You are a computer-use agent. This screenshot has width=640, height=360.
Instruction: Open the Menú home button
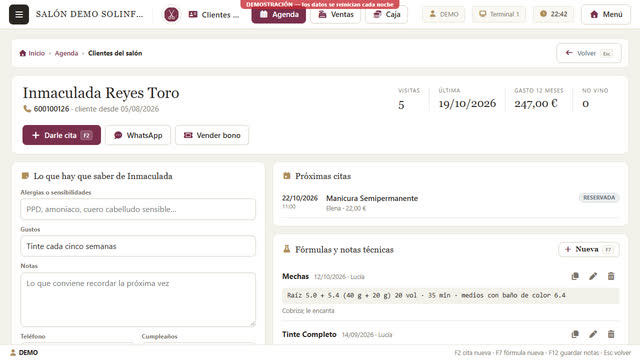tap(606, 15)
